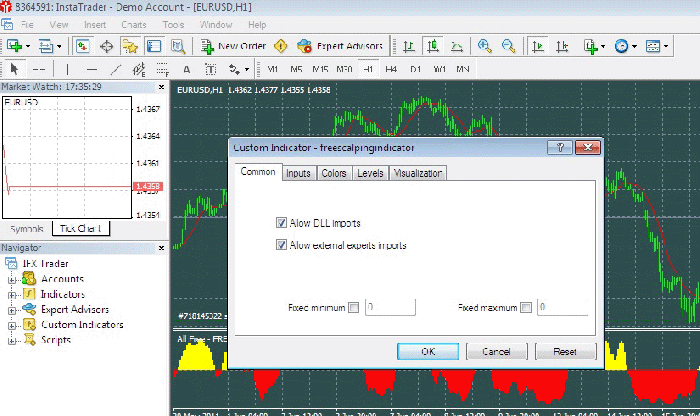The height and width of the screenshot is (416, 700).
Task: Open the New Chart toolbar icon
Action: [14, 46]
